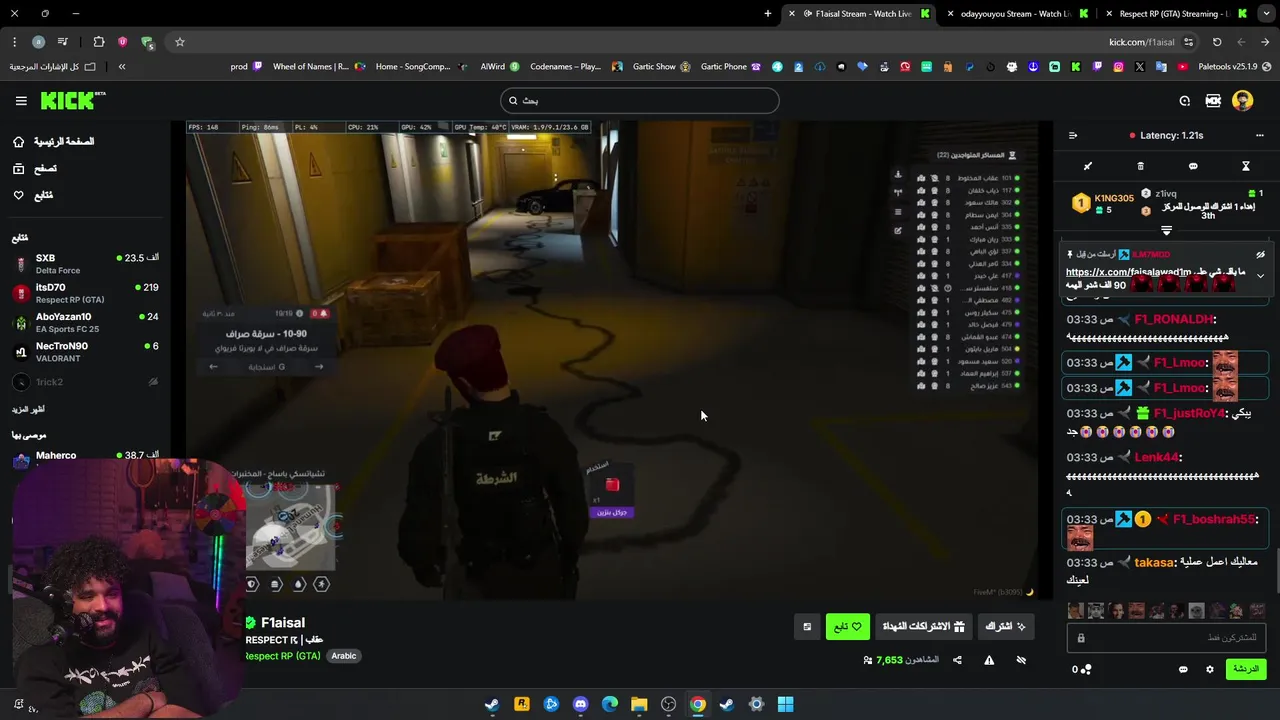
Task: Click the Respect RP (GTA) category link
Action: click(x=282, y=656)
